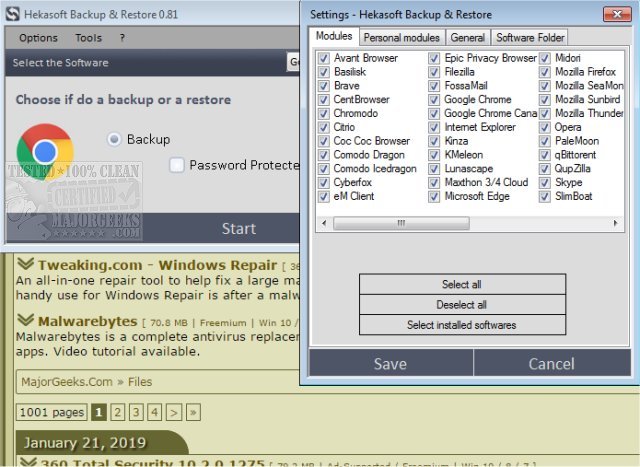Click the scrollbar left arrow in modules list

coord(324,223)
